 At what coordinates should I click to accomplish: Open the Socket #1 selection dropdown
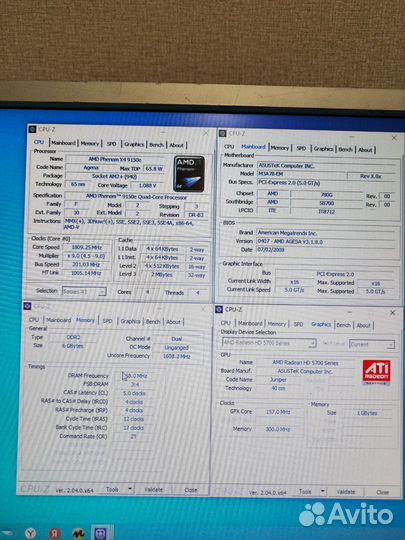(84, 291)
